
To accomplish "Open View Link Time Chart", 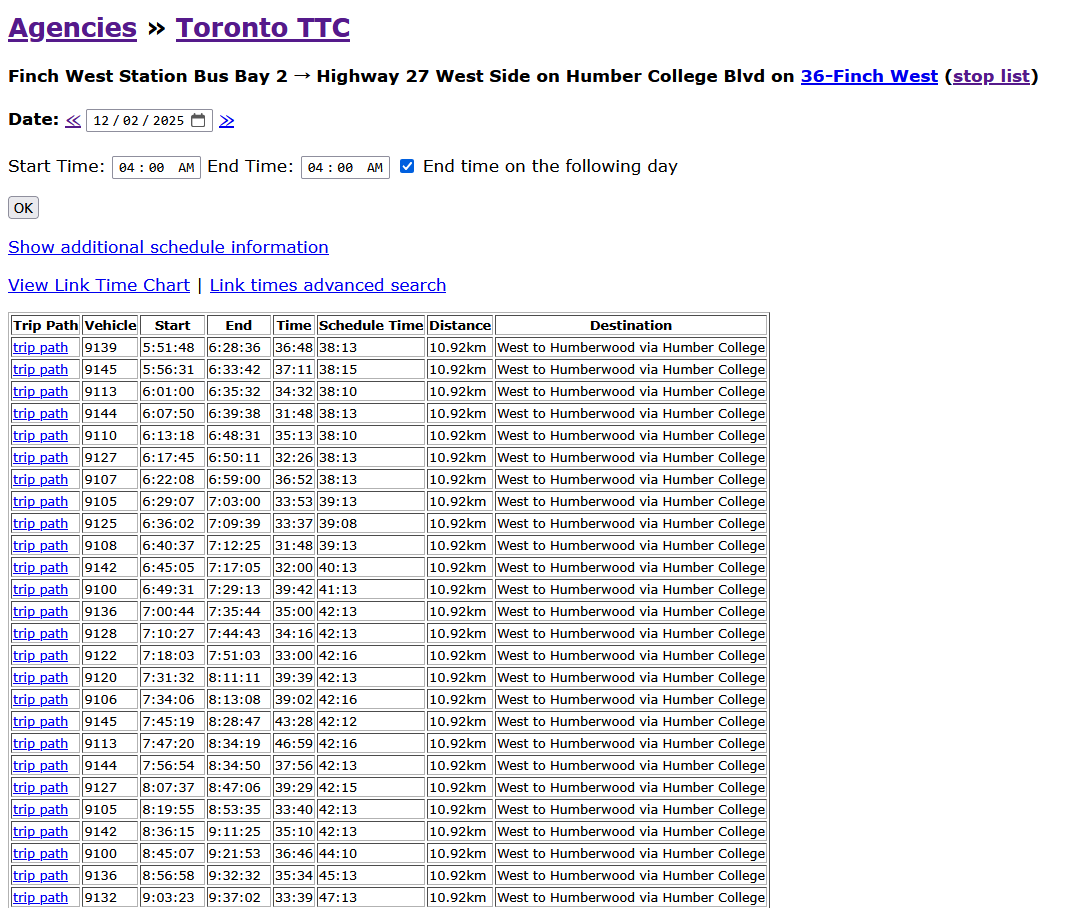I will point(99,285).
